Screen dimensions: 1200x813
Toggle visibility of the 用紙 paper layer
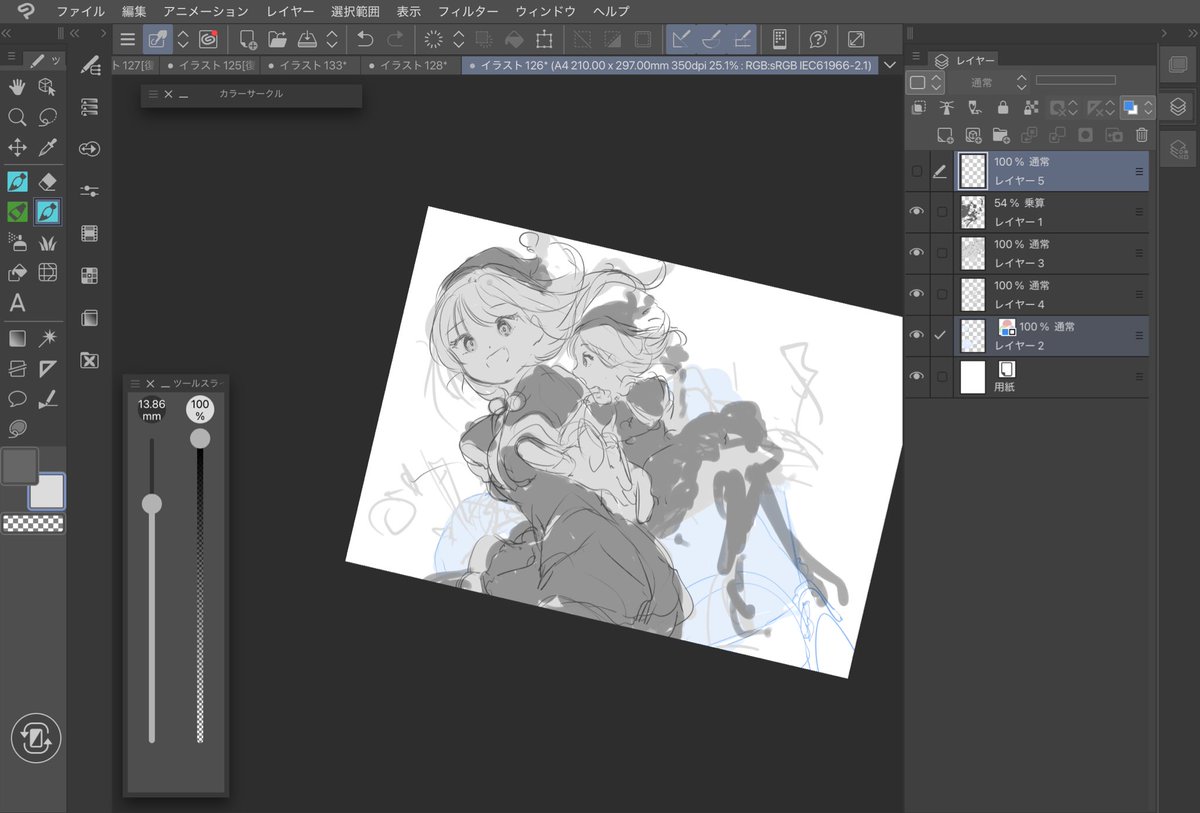point(917,376)
